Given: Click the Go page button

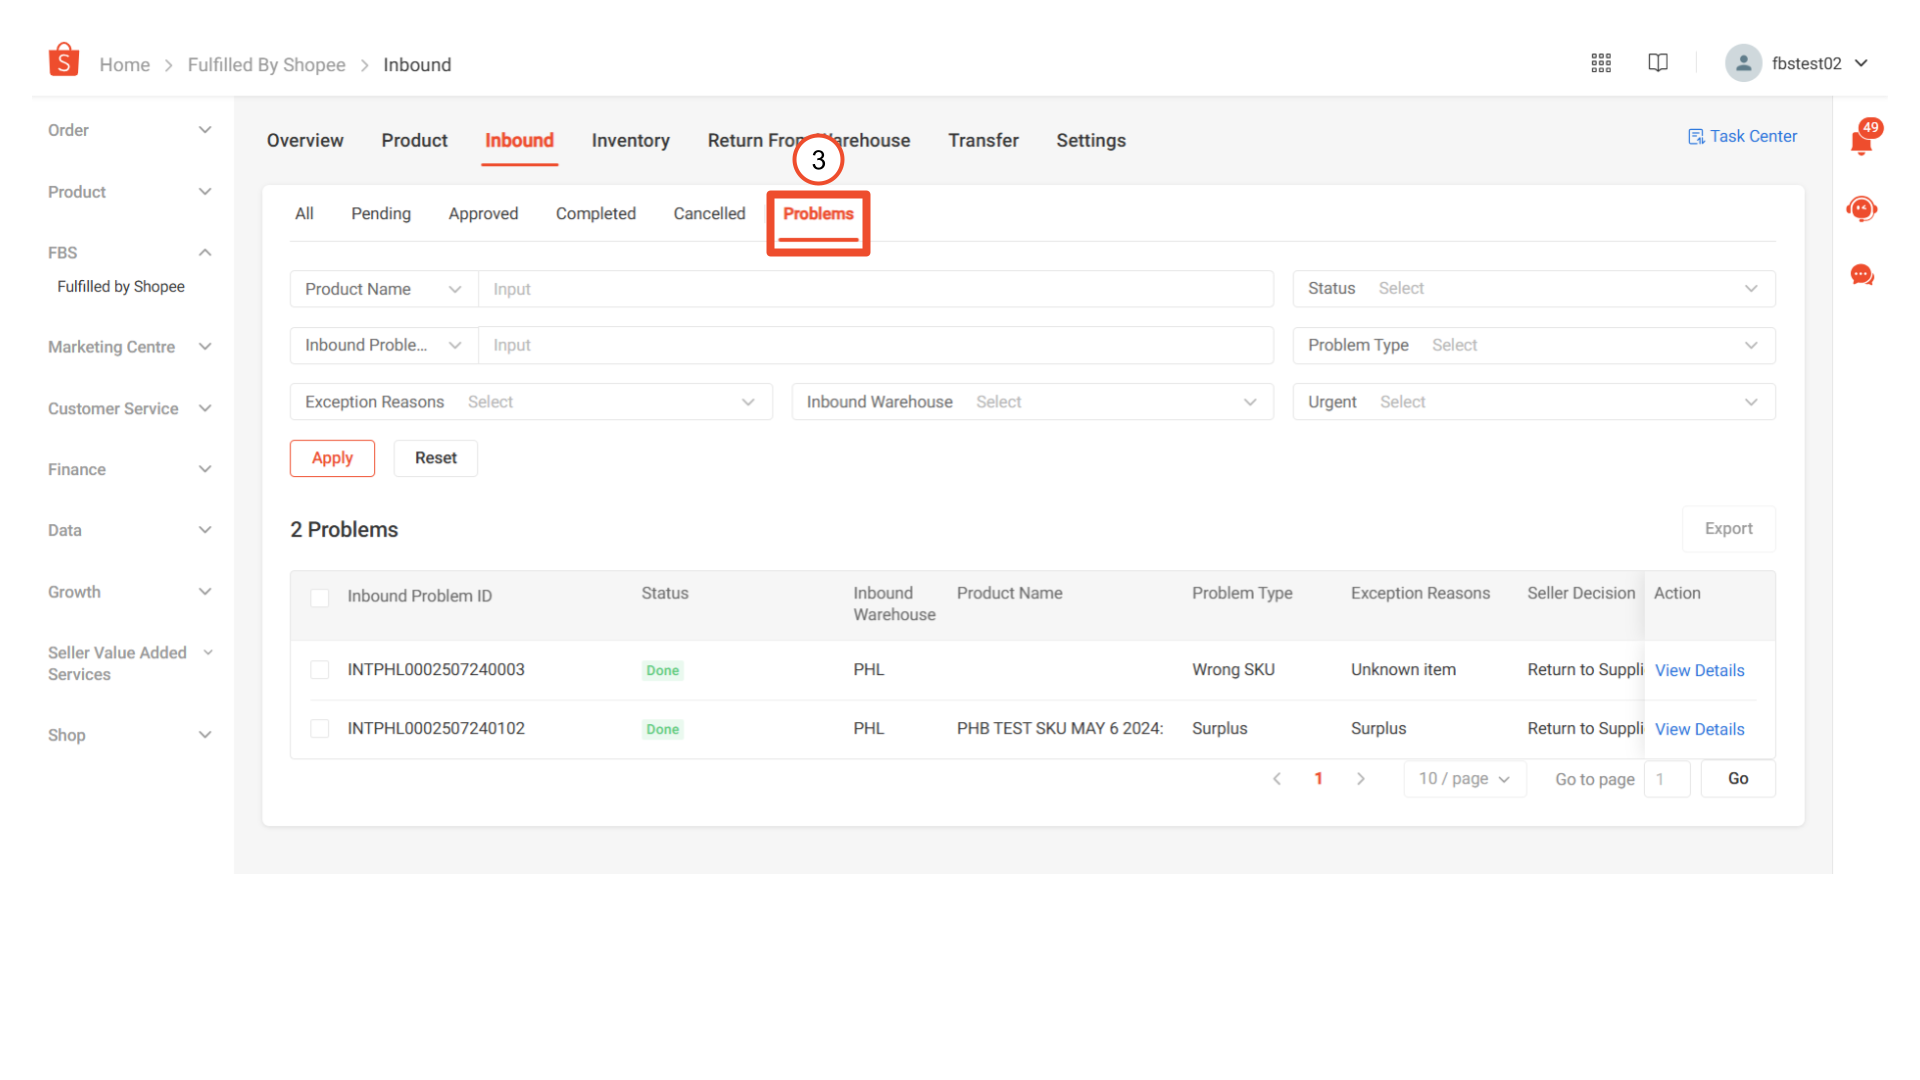Looking at the screenshot, I should click(1738, 779).
